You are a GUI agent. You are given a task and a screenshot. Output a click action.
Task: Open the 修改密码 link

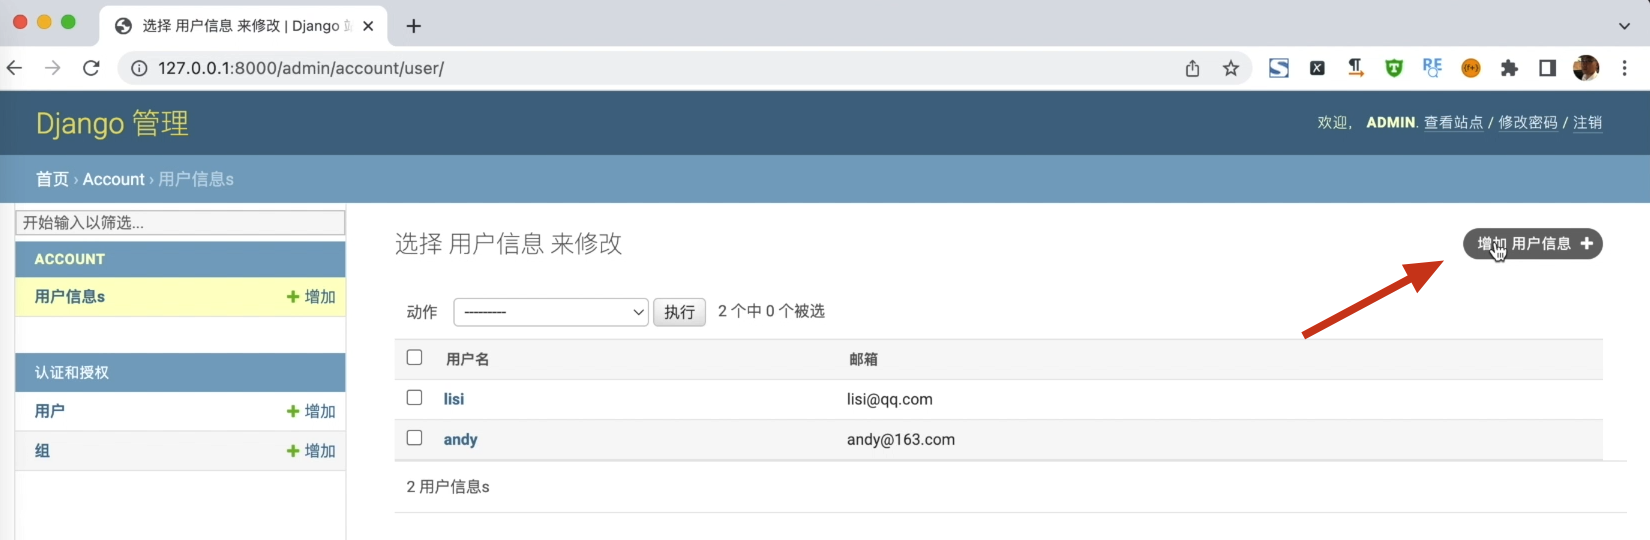pyautogui.click(x=1528, y=122)
